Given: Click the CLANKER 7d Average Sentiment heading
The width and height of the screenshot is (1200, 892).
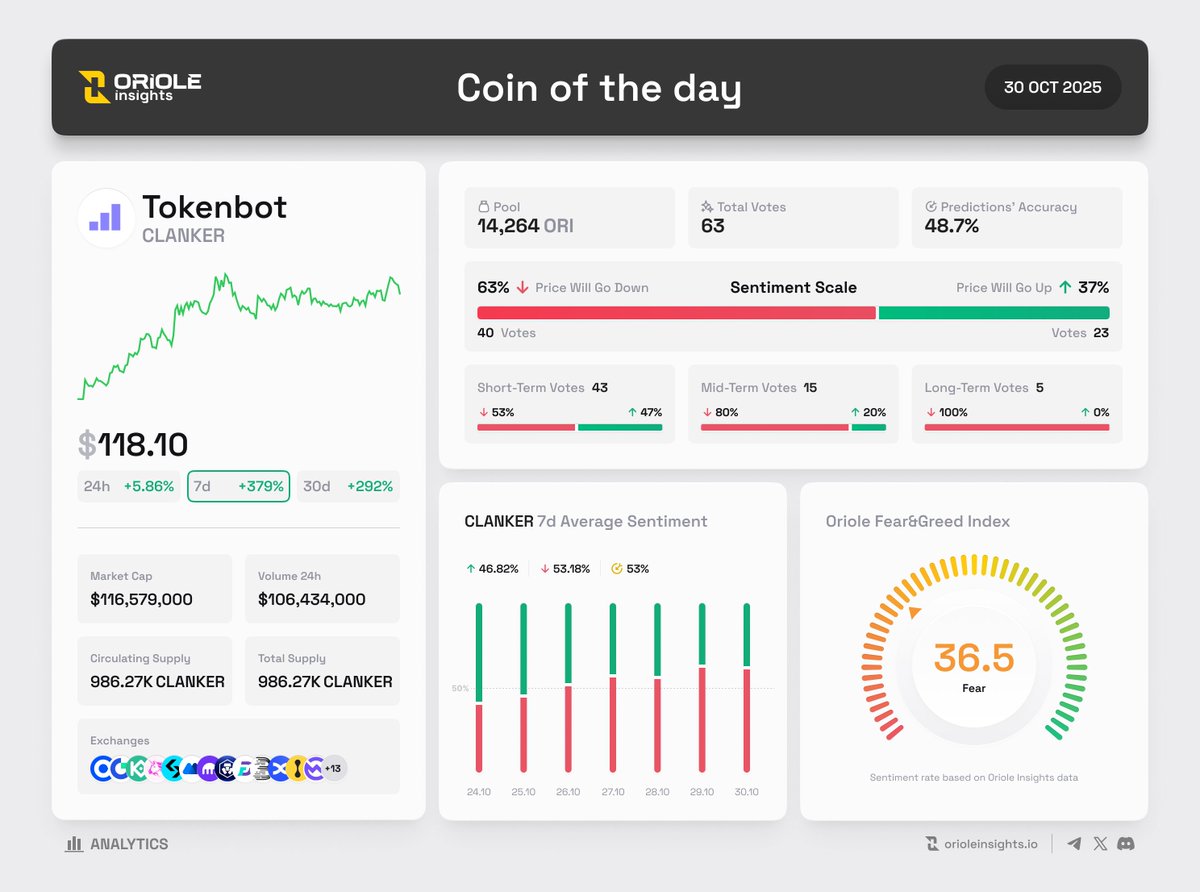Looking at the screenshot, I should (x=586, y=521).
